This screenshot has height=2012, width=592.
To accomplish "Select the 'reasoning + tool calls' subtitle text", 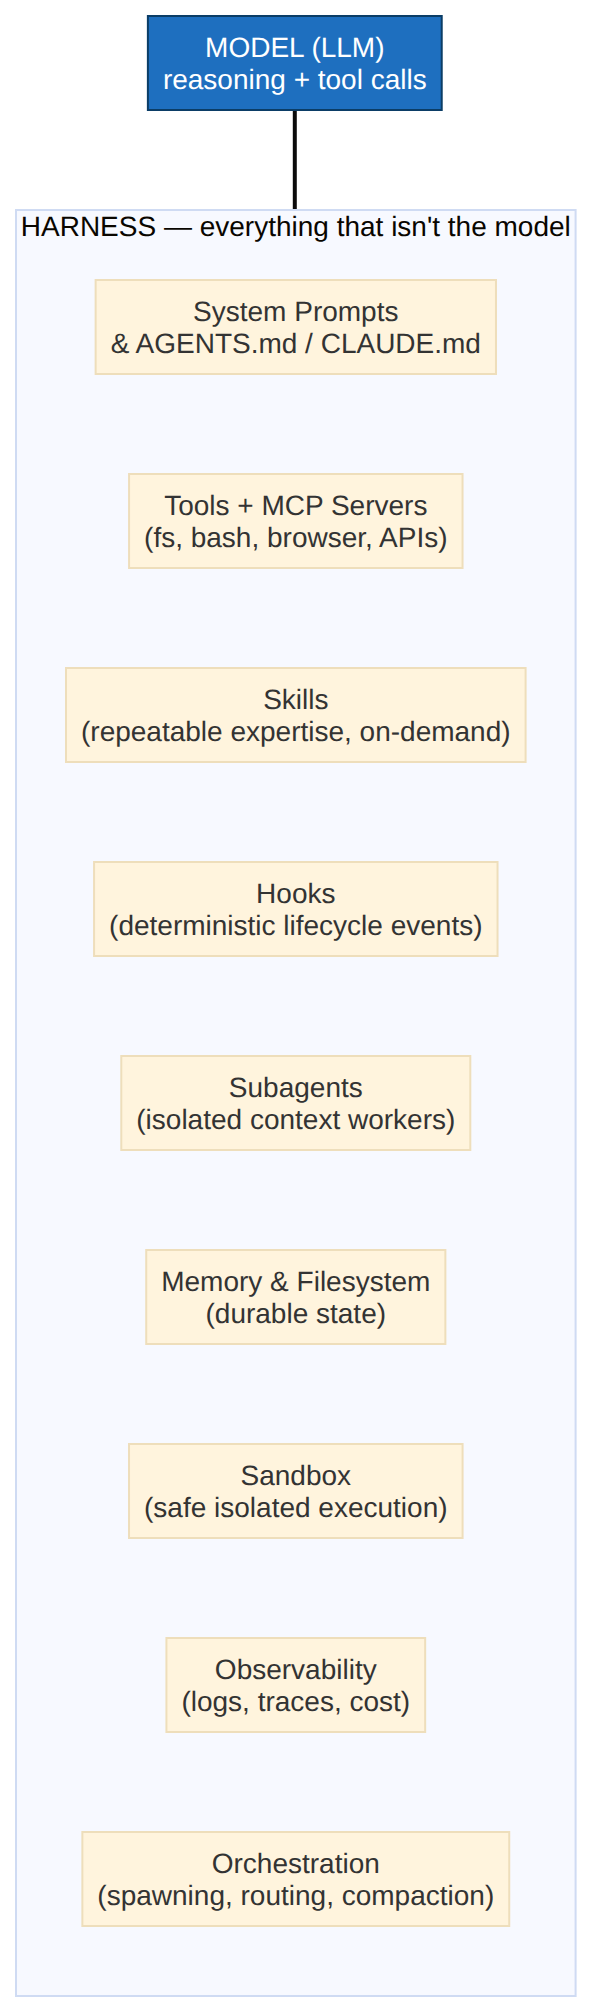I will click(295, 80).
